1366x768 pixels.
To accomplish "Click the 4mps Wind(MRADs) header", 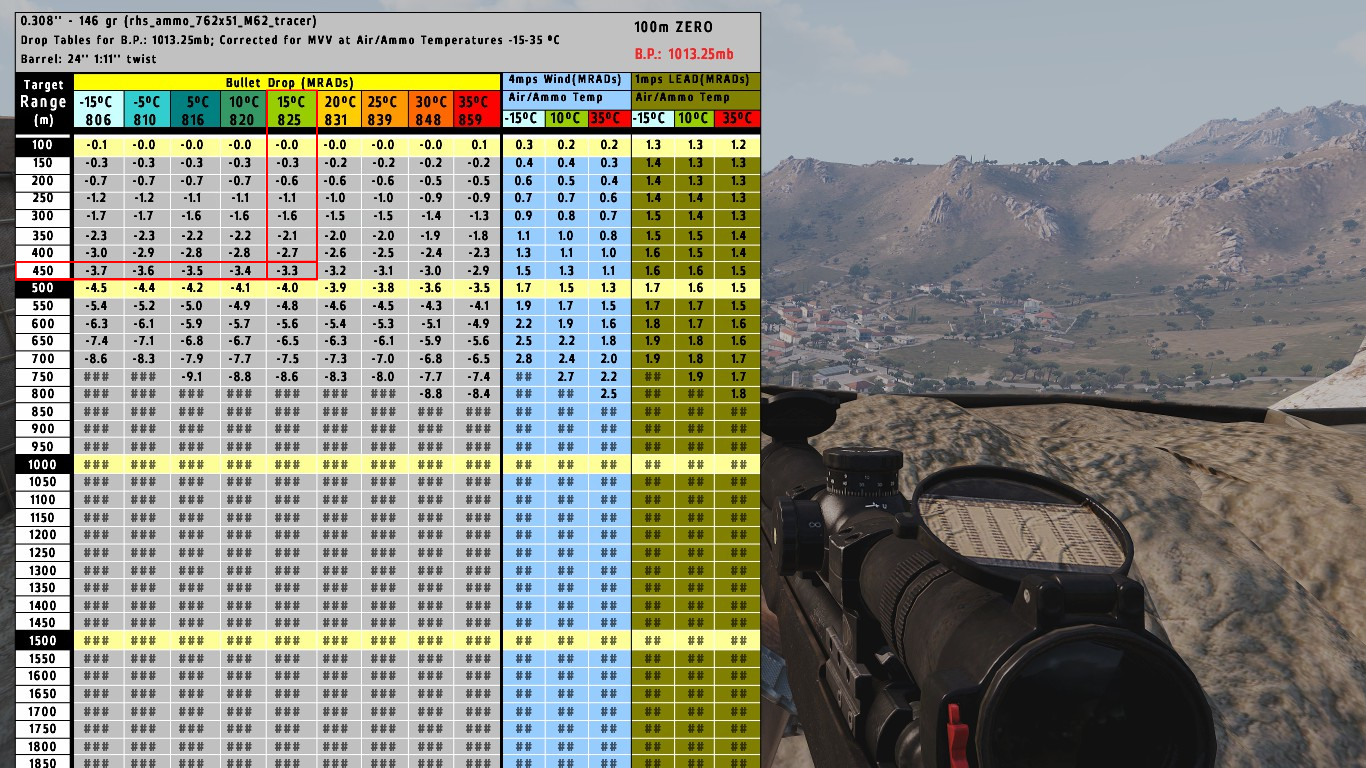I will 566,80.
